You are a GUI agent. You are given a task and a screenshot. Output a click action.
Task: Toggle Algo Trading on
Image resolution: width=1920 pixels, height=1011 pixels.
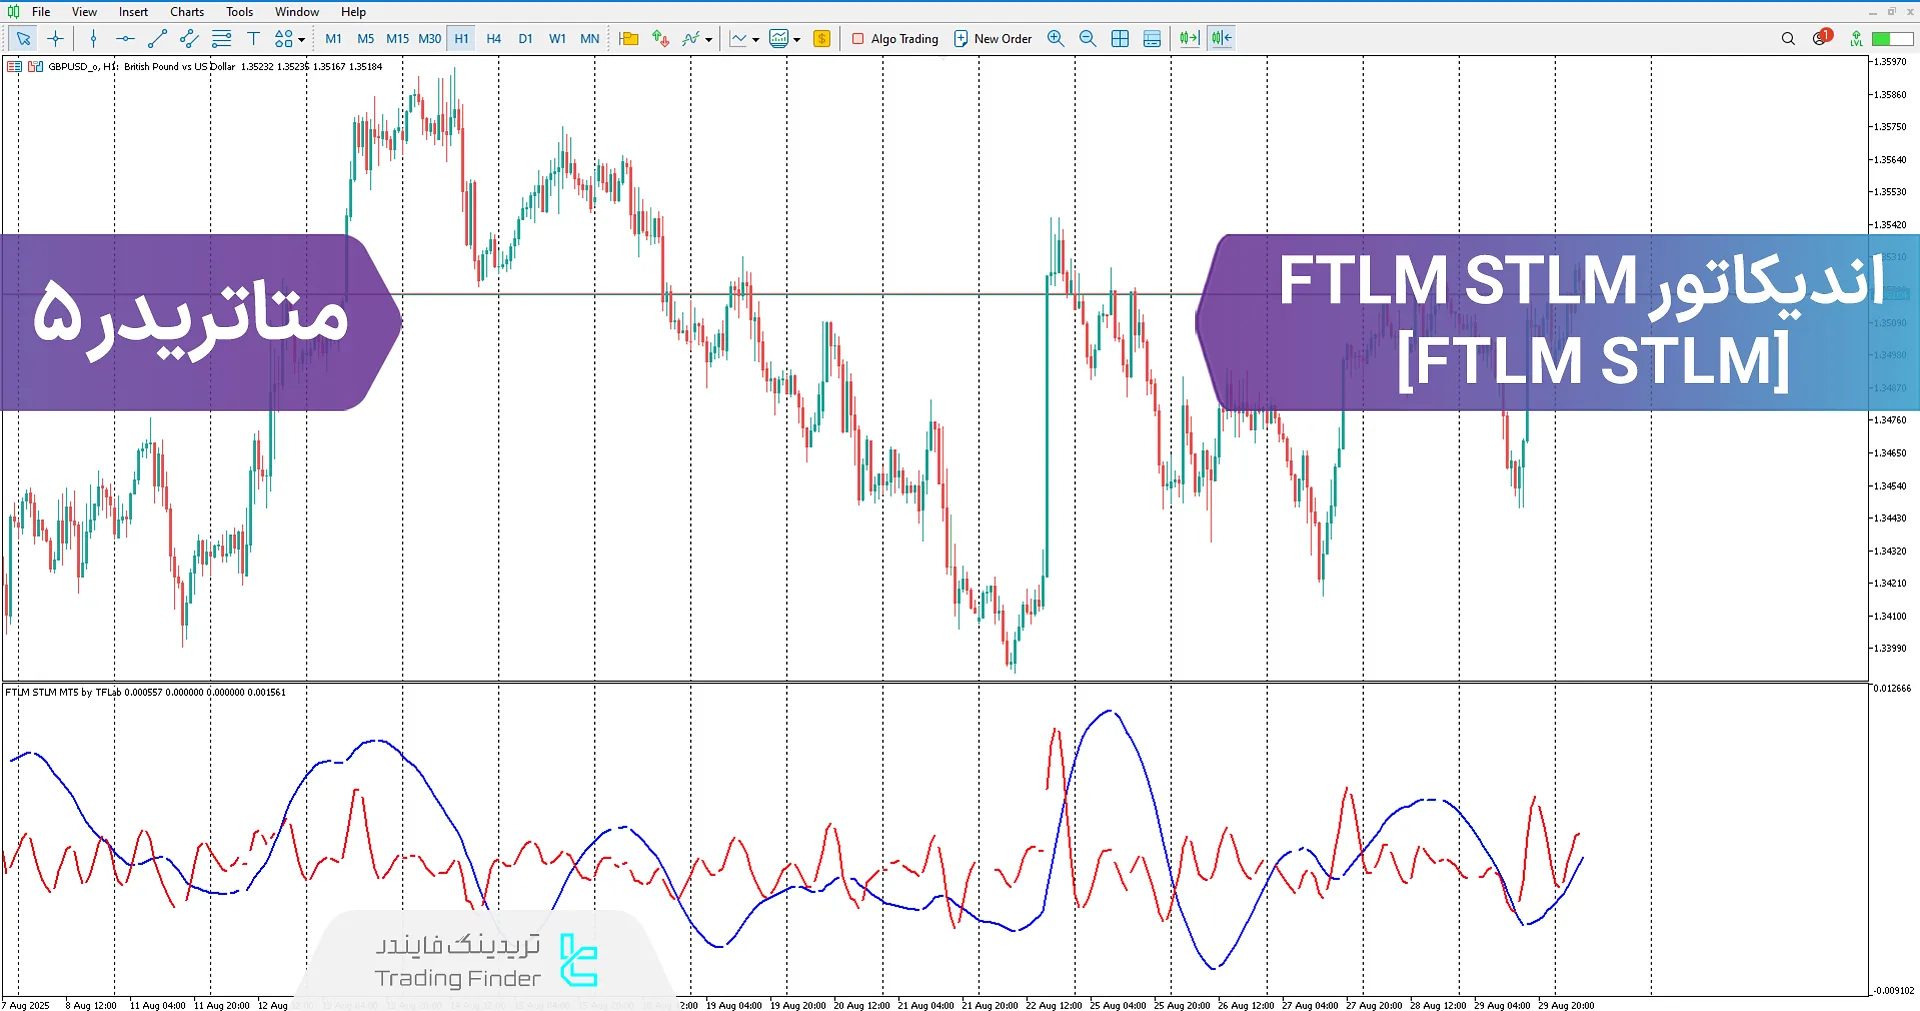[x=895, y=38]
